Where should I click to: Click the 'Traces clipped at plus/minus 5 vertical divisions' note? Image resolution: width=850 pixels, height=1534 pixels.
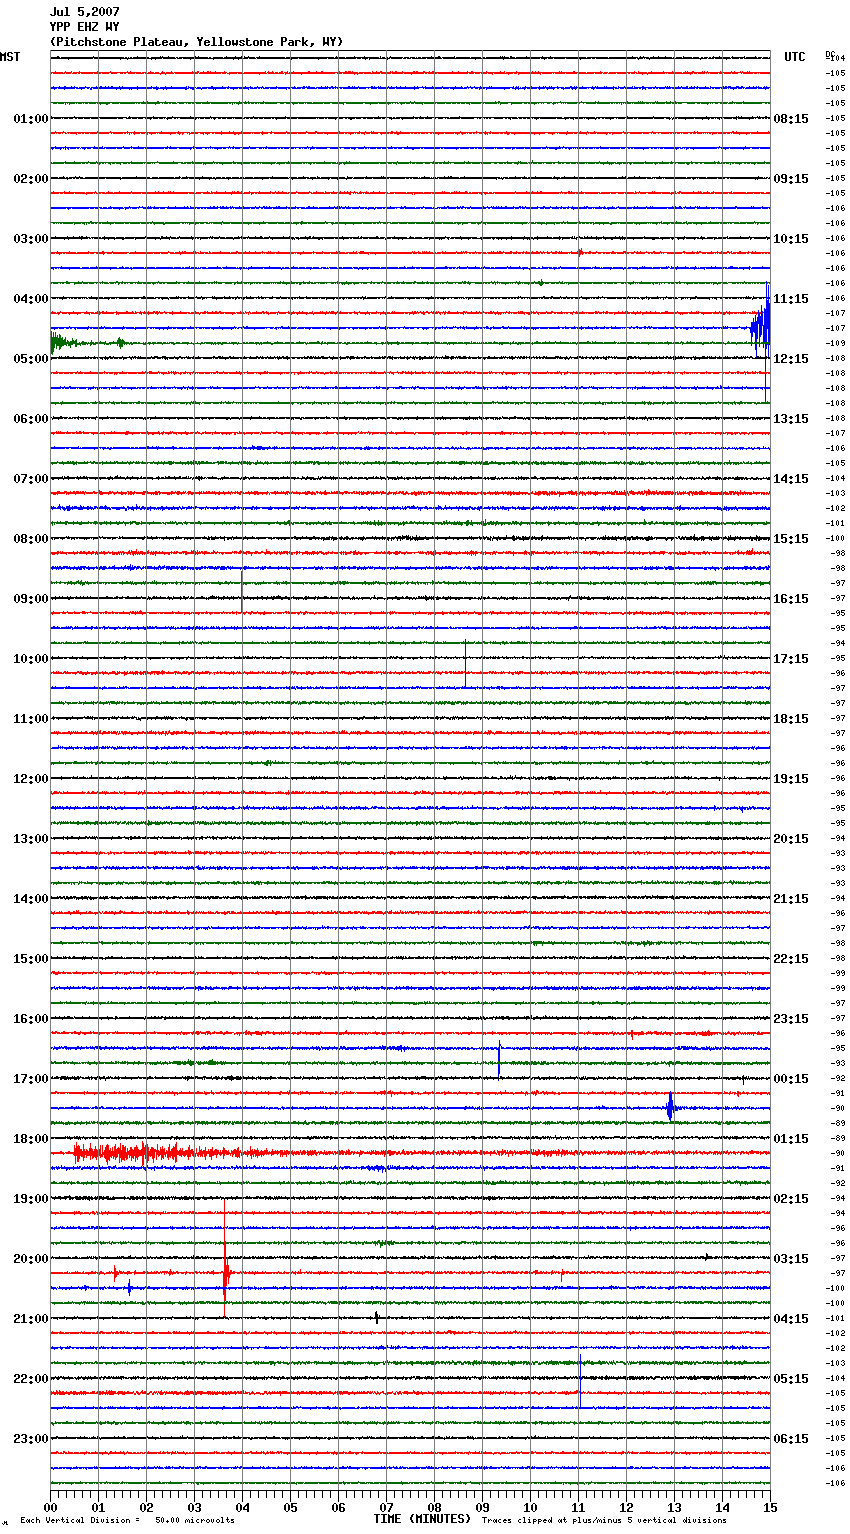[604, 1520]
